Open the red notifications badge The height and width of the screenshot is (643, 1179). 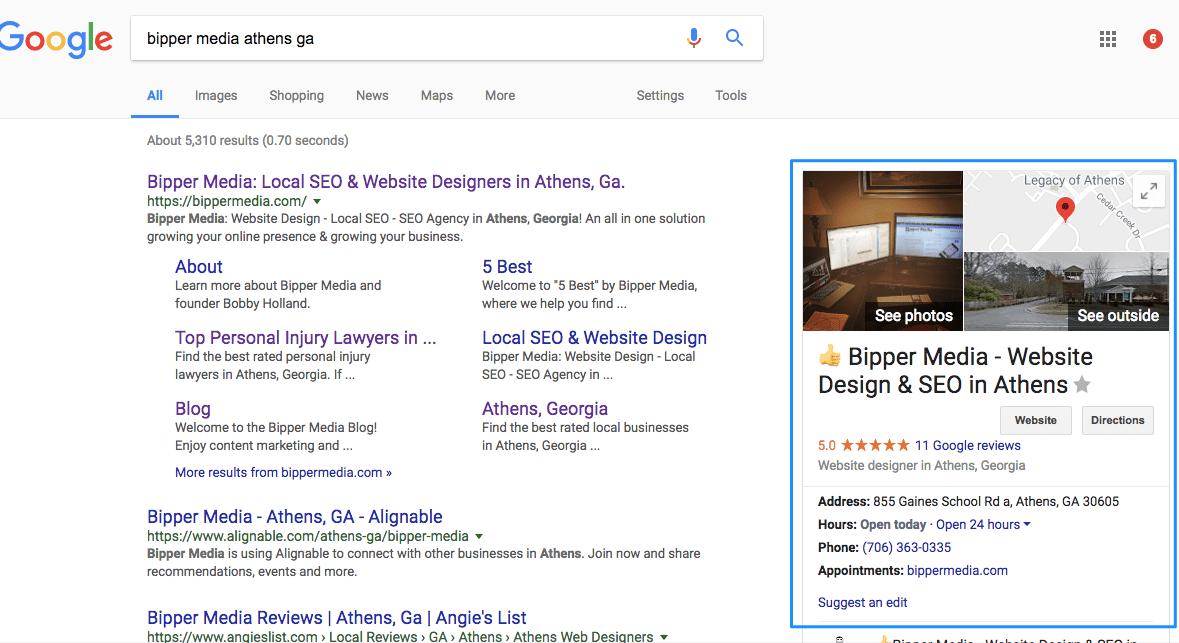pyautogui.click(x=1153, y=39)
